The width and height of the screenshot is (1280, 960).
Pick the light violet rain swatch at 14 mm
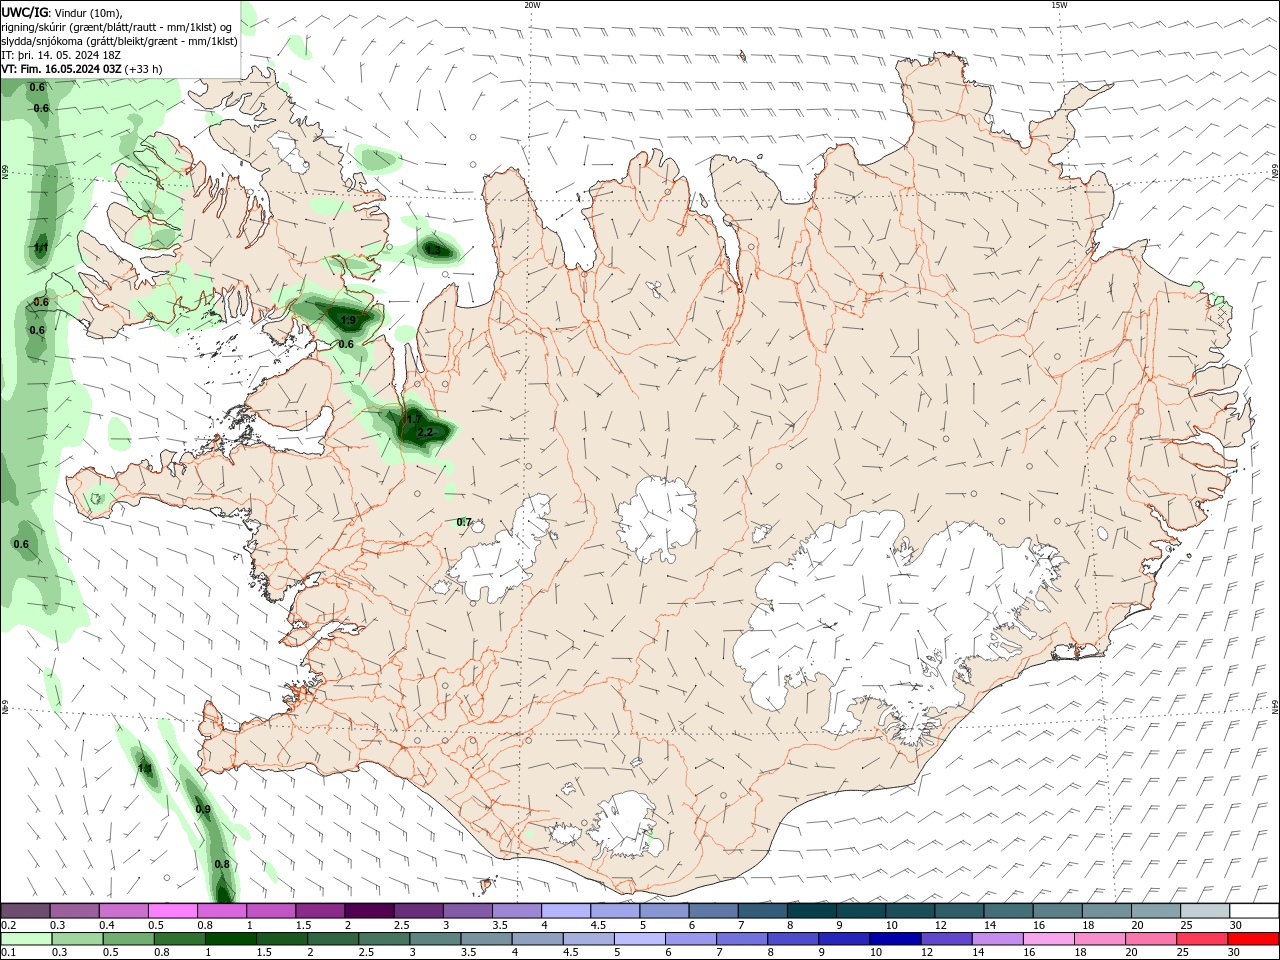(x=997, y=939)
